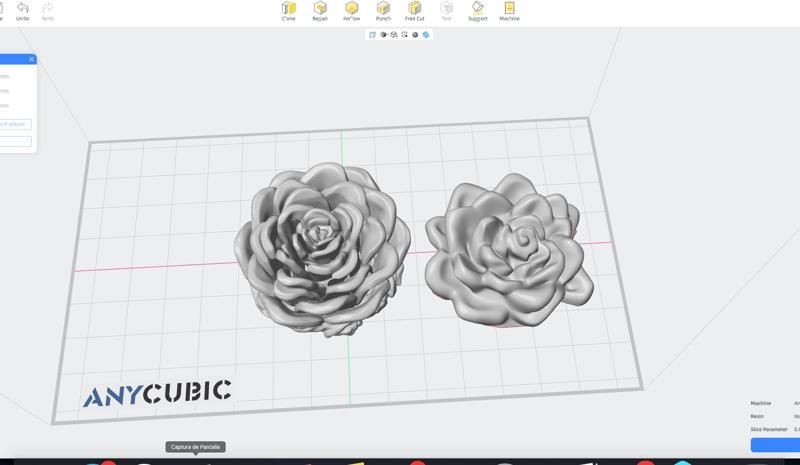This screenshot has width=800, height=465.
Task: Select the smooth rose model on the right
Action: [x=509, y=250]
